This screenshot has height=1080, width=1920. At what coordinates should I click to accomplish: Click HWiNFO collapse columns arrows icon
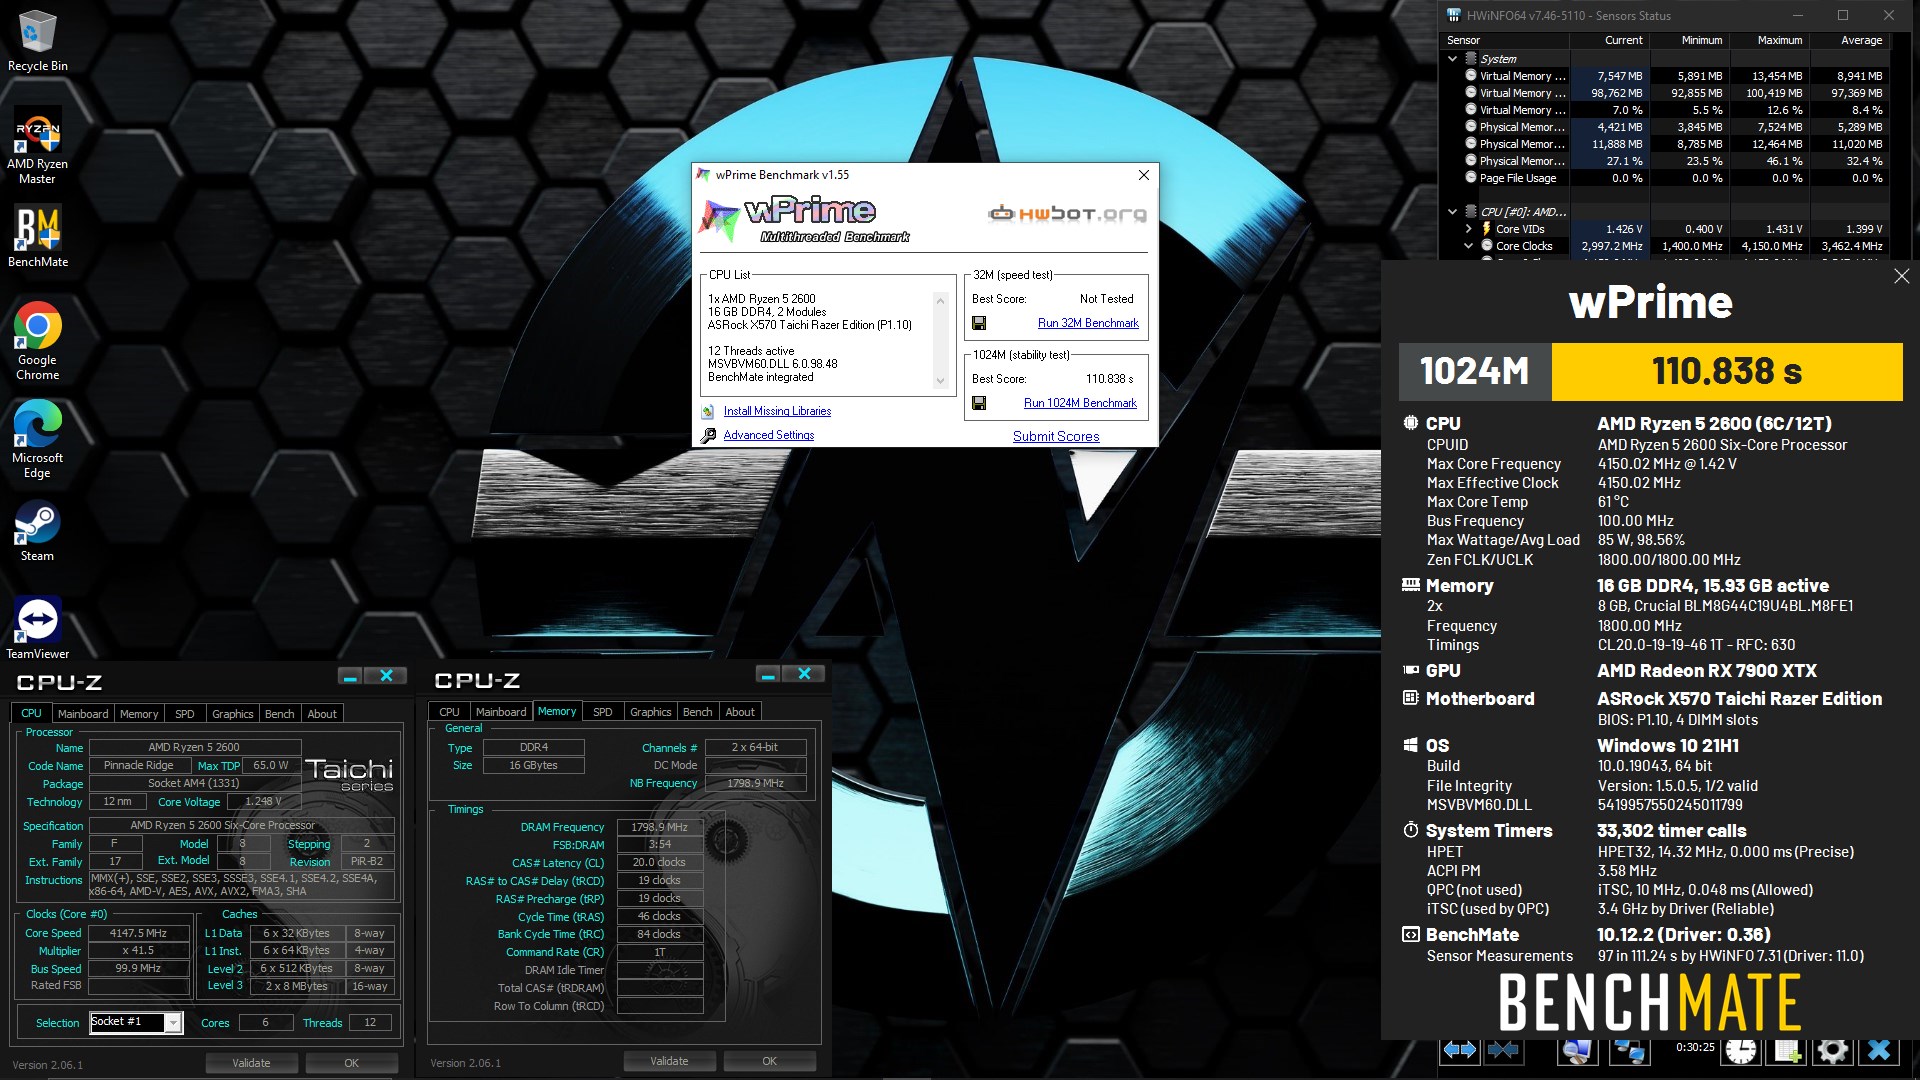1503,1050
